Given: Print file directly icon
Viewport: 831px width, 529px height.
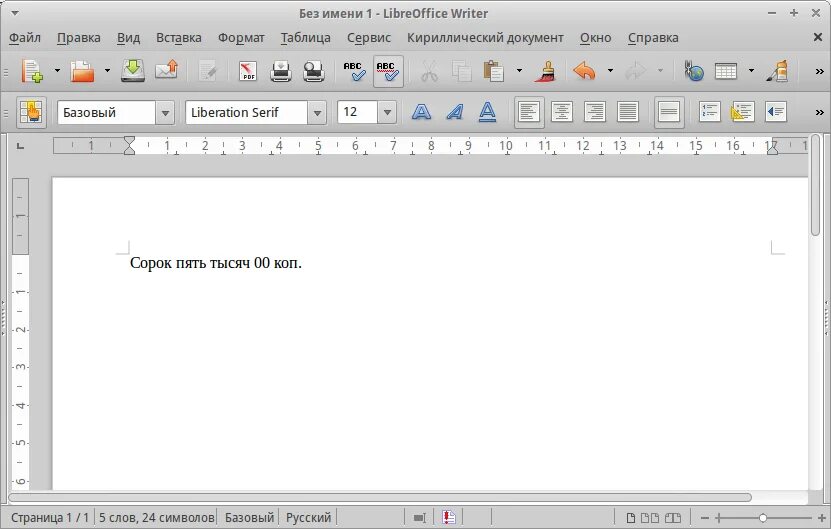Looking at the screenshot, I should coord(280,70).
